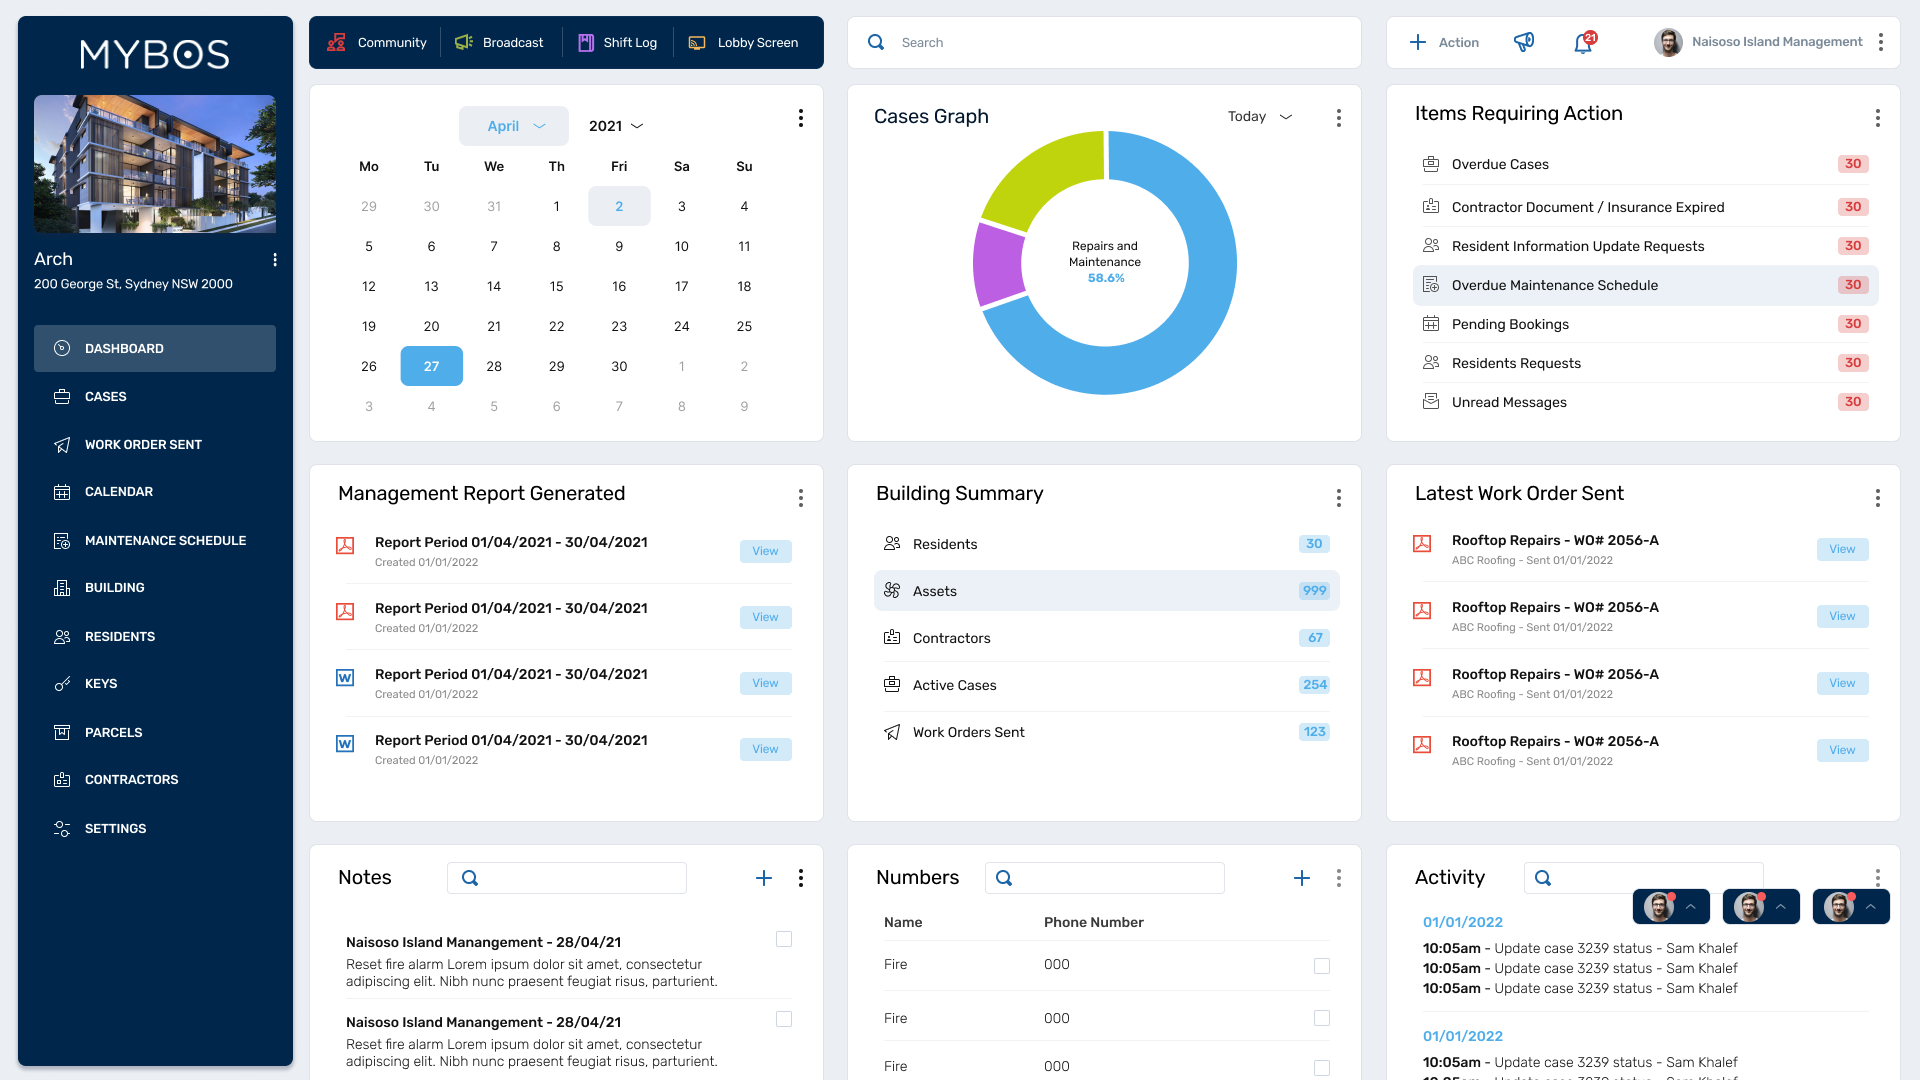Click the notification bell icon
The width and height of the screenshot is (1920, 1080).
[x=1583, y=43]
